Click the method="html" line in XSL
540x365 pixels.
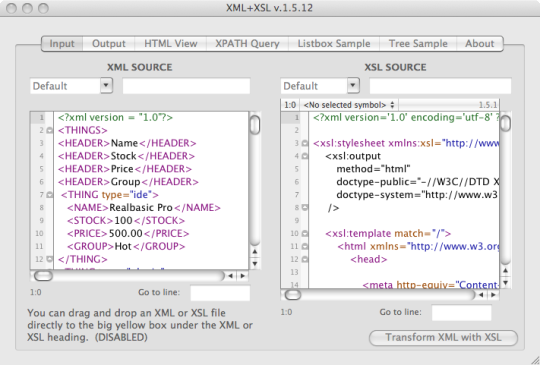[373, 169]
